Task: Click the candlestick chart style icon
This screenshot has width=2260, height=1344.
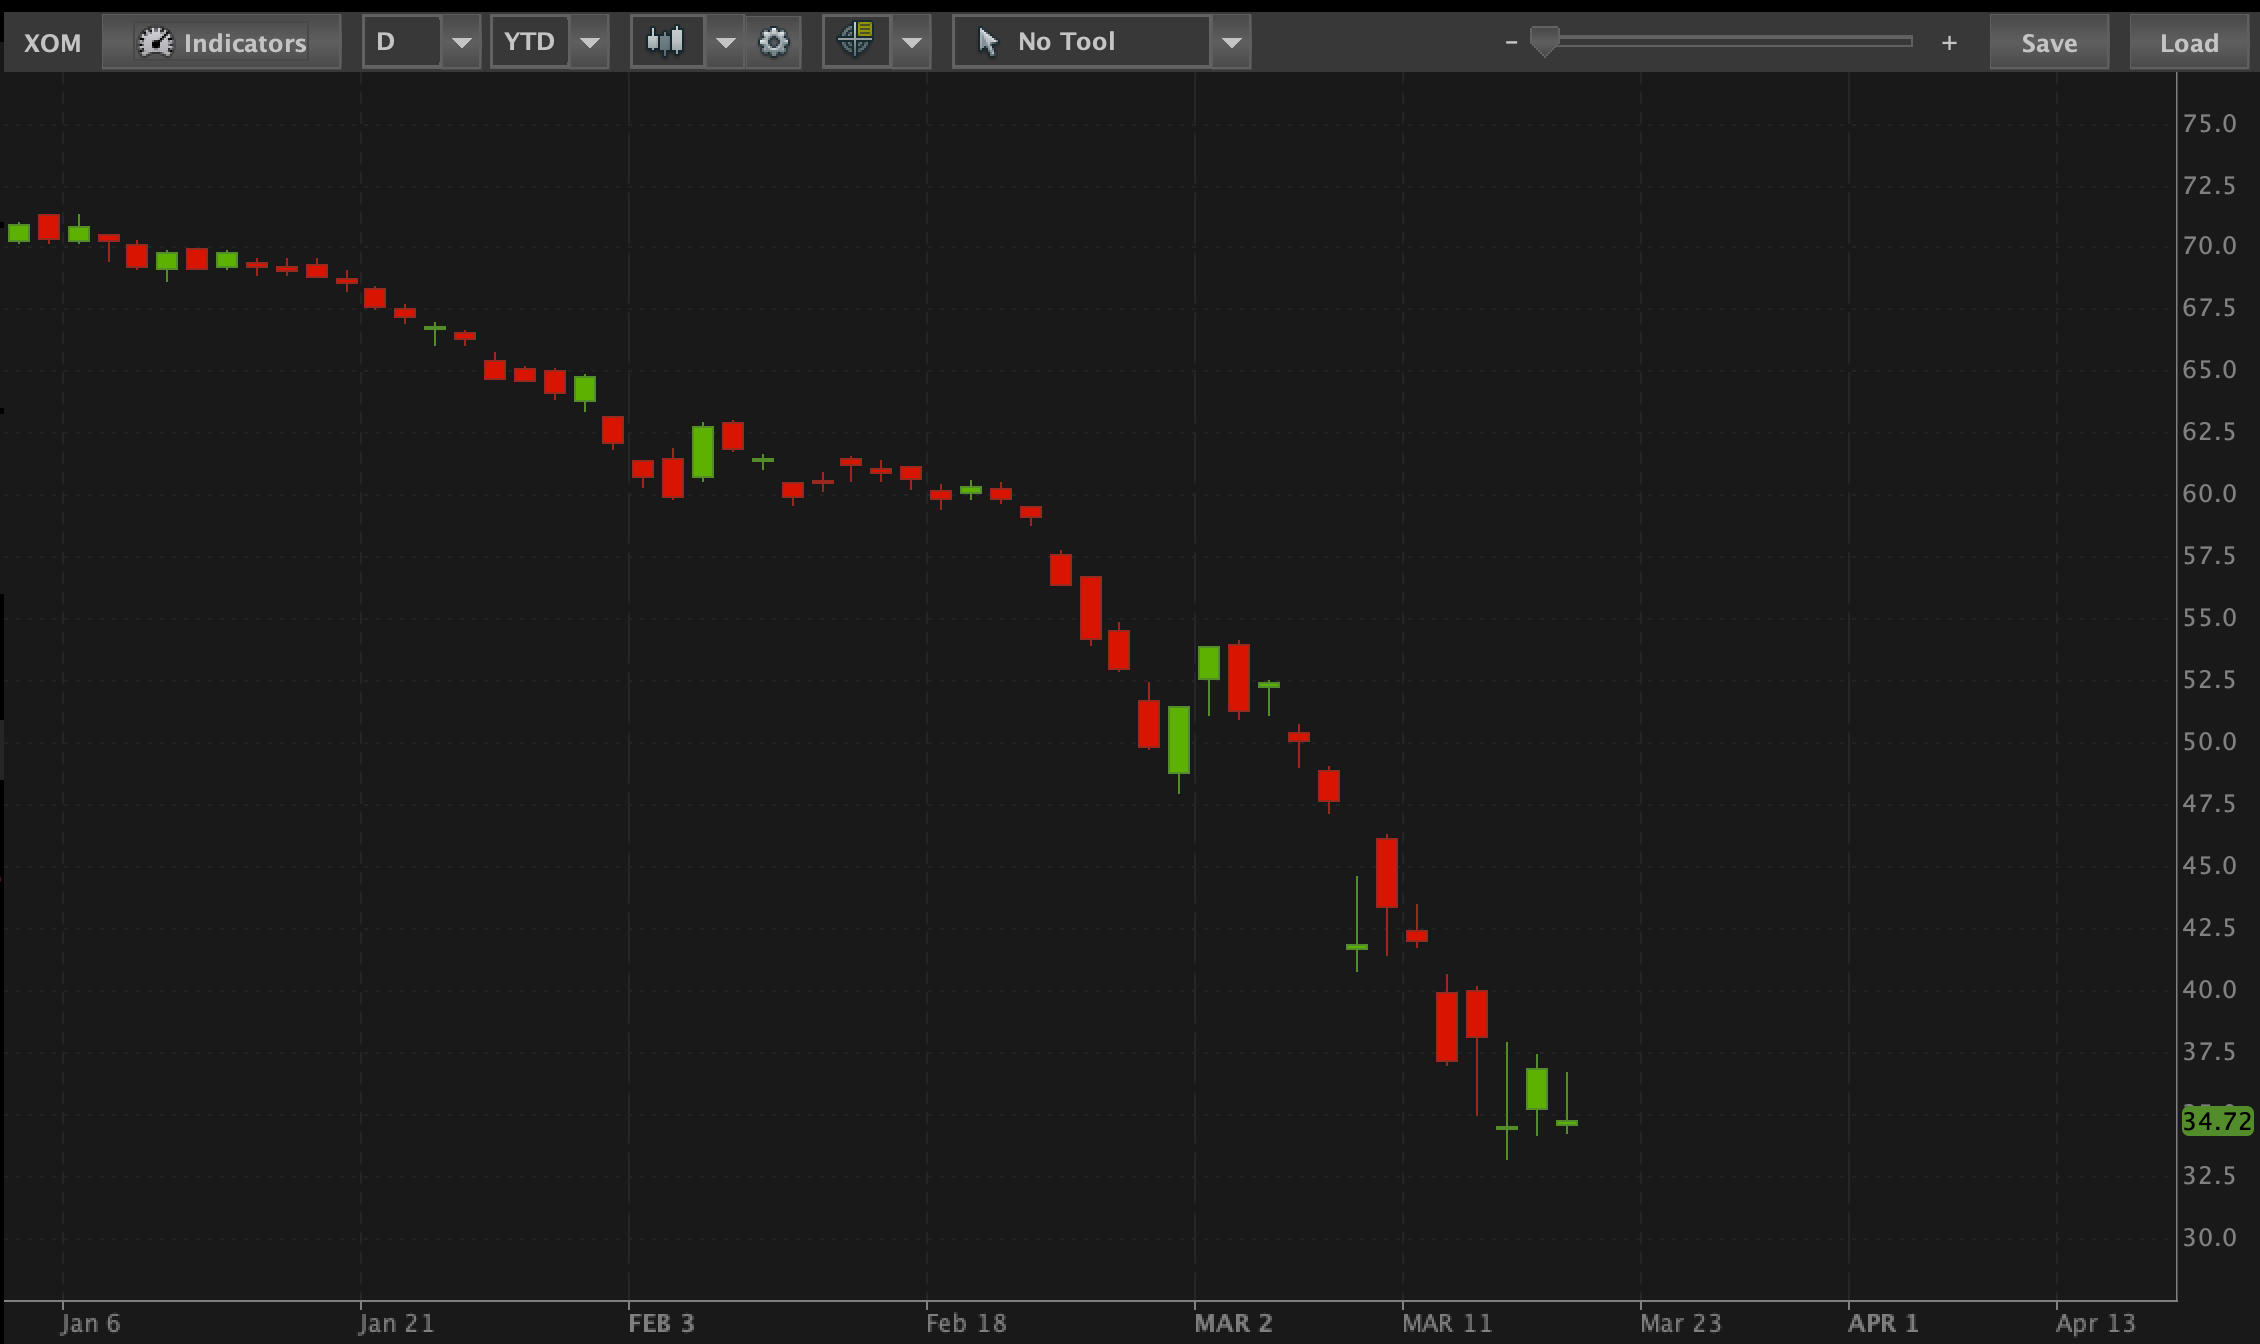Action: [666, 42]
